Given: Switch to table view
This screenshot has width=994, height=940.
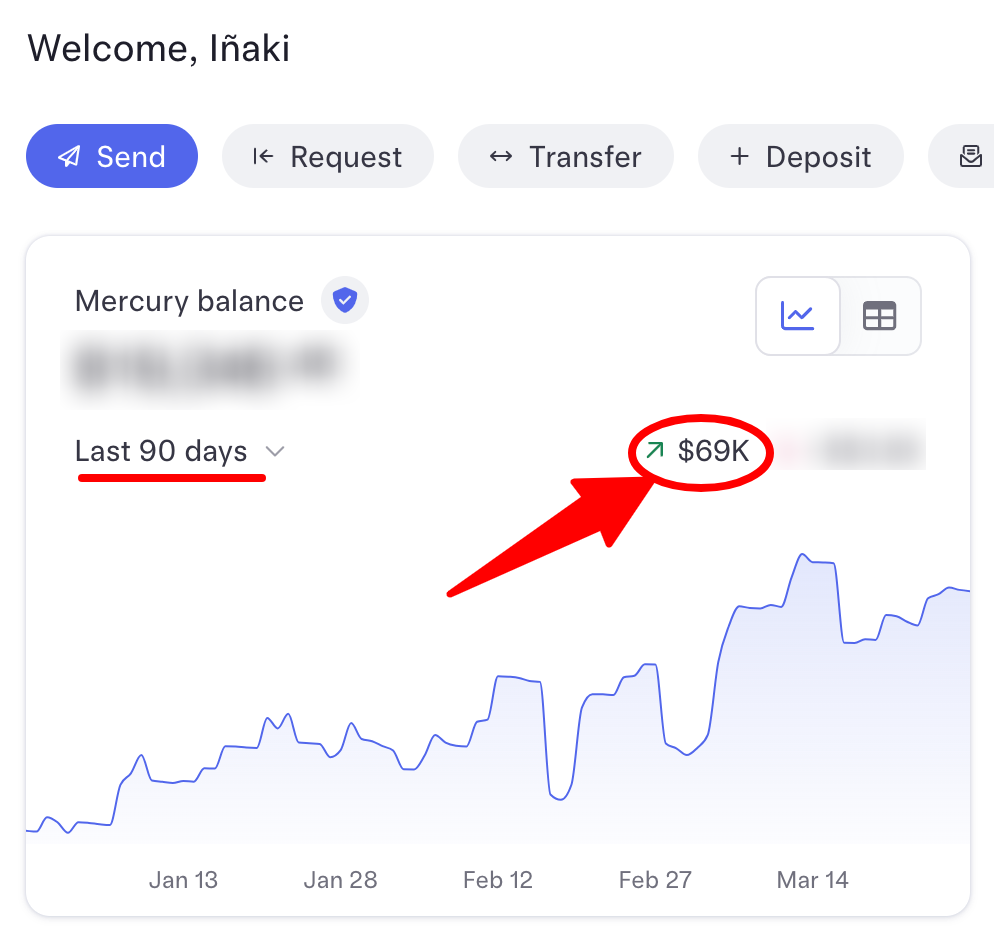Looking at the screenshot, I should tap(879, 315).
